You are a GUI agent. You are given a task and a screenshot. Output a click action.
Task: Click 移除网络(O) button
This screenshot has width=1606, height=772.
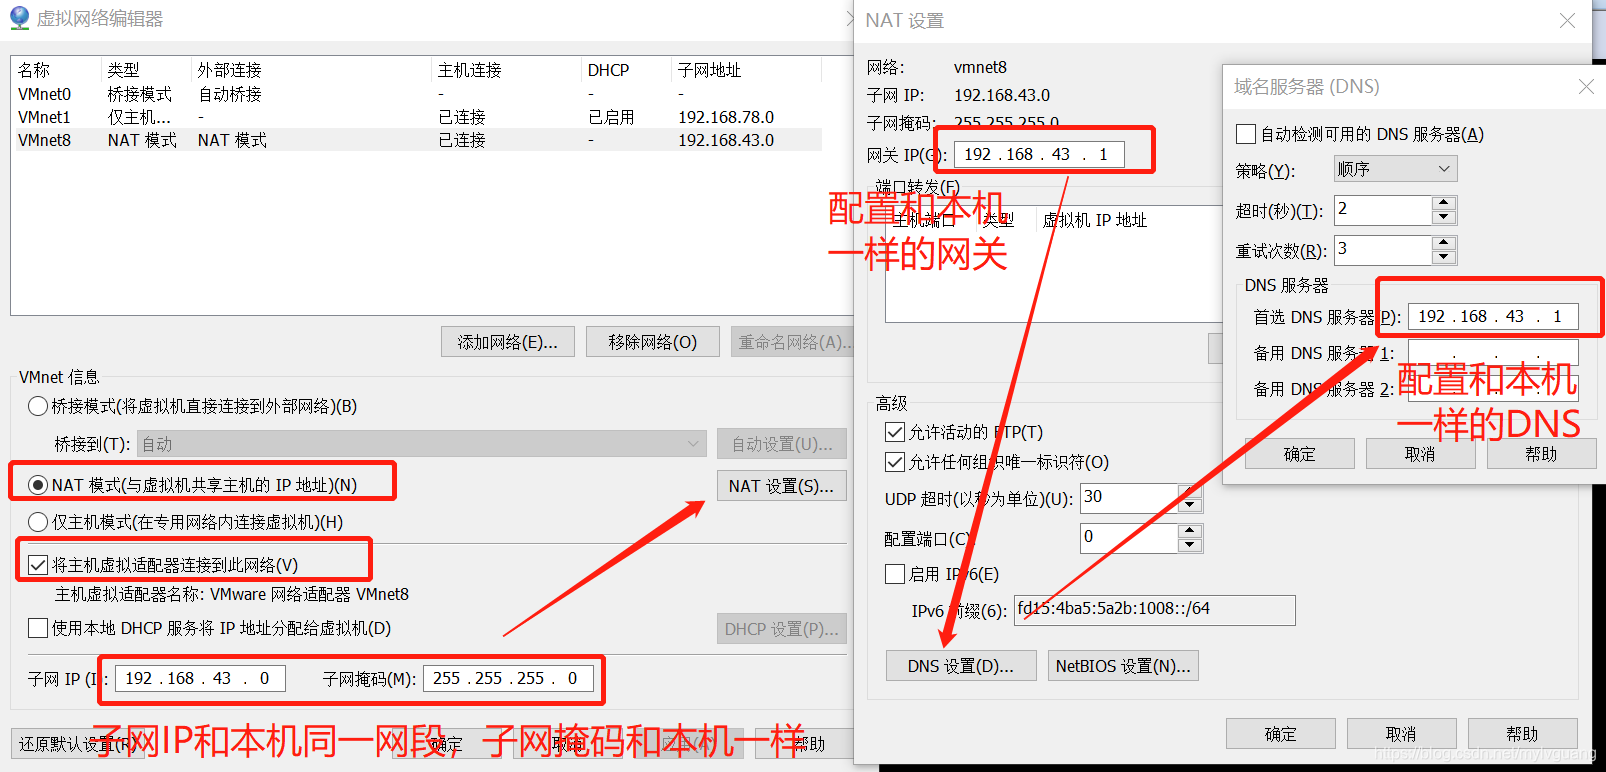pyautogui.click(x=653, y=342)
